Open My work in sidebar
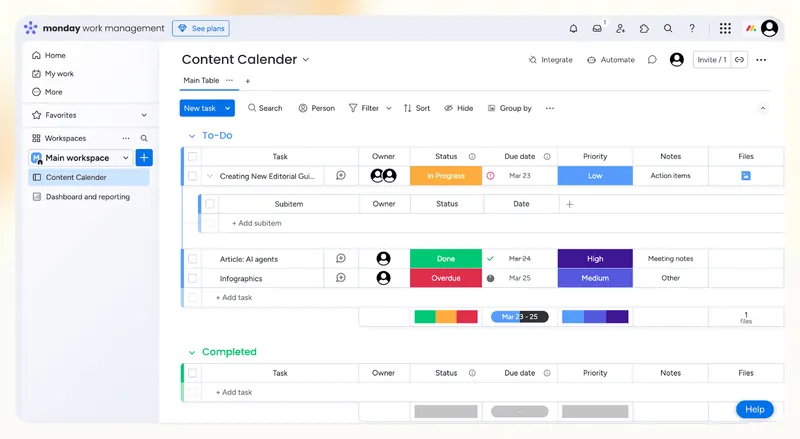800x439 pixels. 53,74
